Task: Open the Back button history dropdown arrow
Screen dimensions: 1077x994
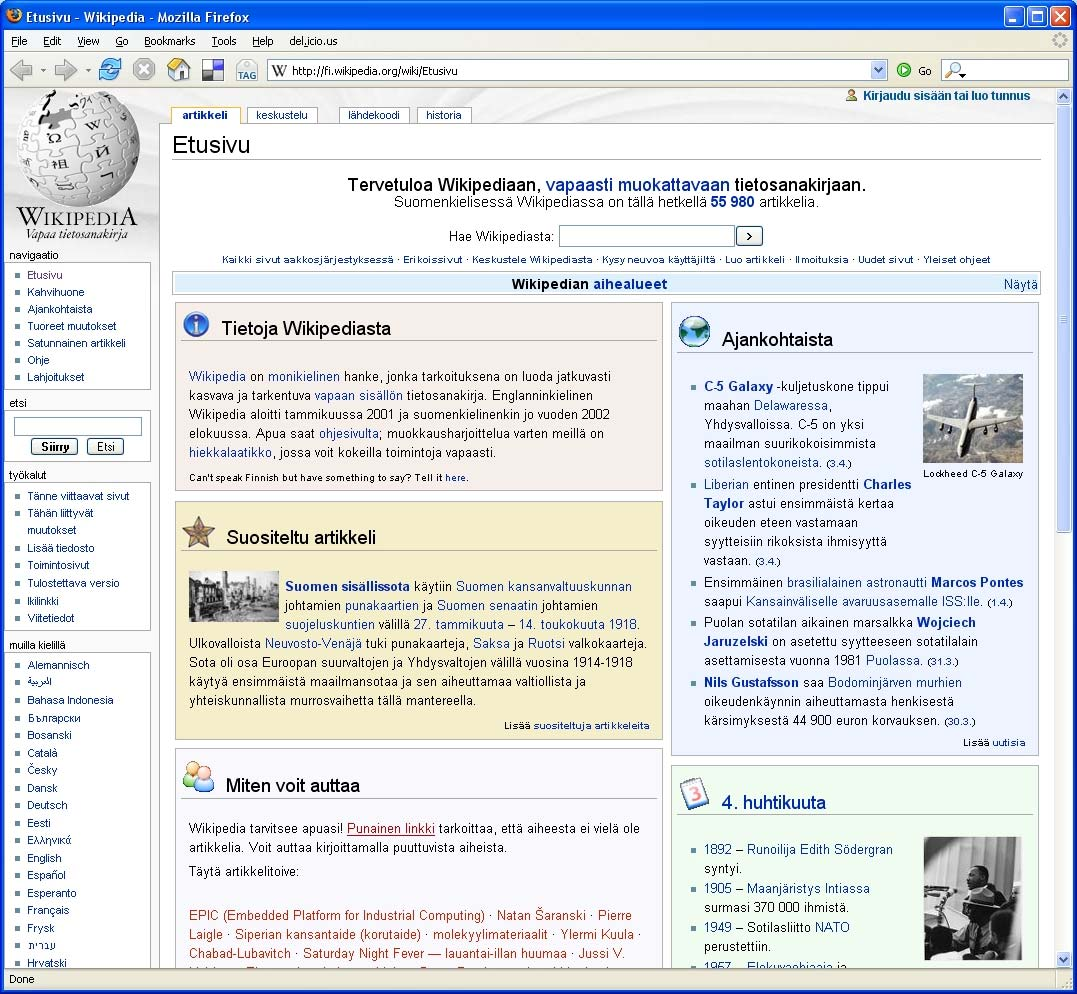Action: (x=43, y=70)
